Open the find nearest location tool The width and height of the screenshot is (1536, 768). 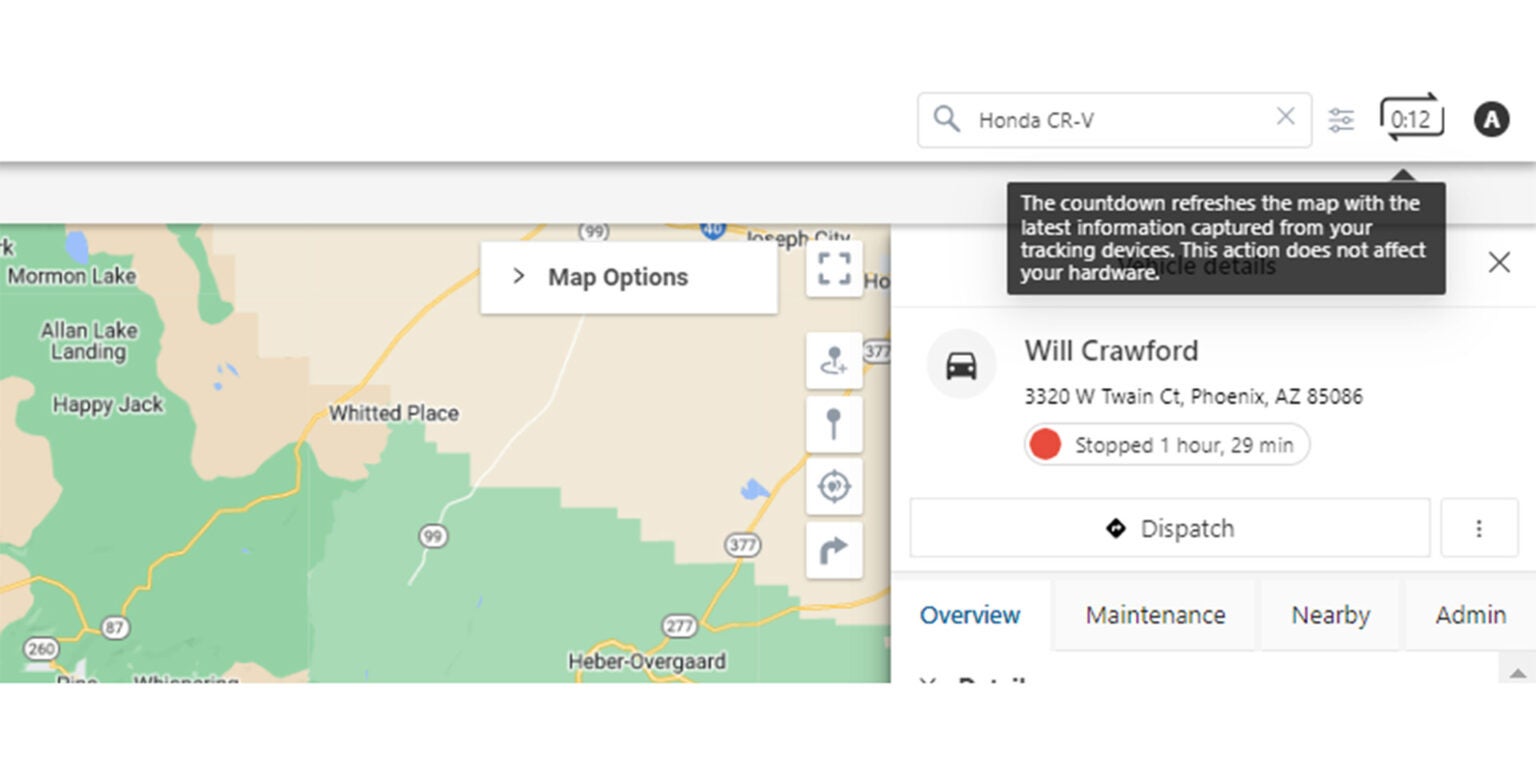coord(835,487)
